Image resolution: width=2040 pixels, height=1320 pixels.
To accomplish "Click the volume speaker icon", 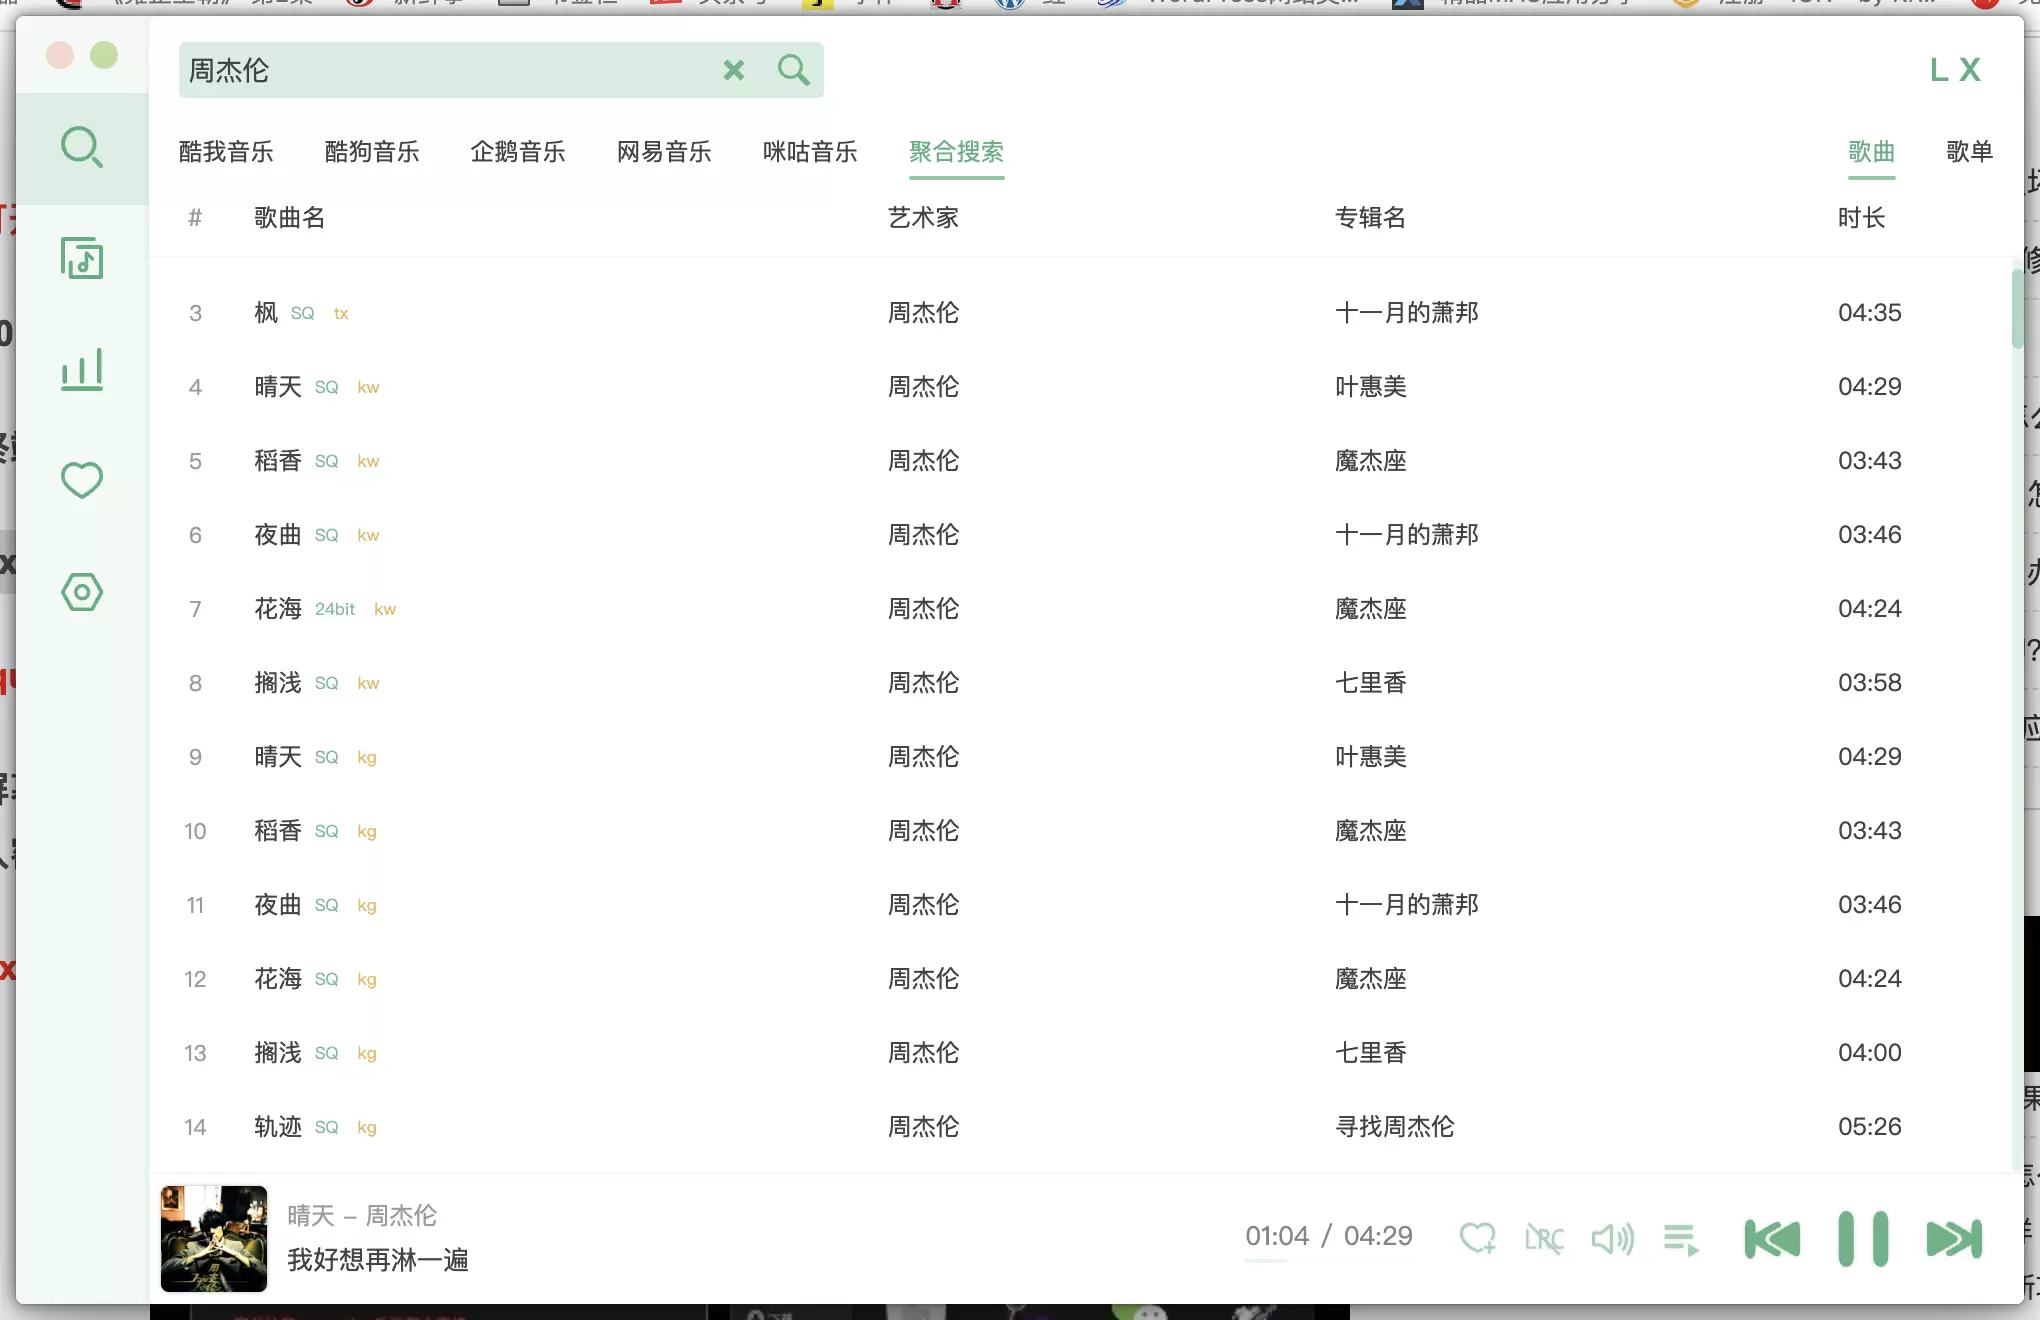I will pos(1612,1239).
